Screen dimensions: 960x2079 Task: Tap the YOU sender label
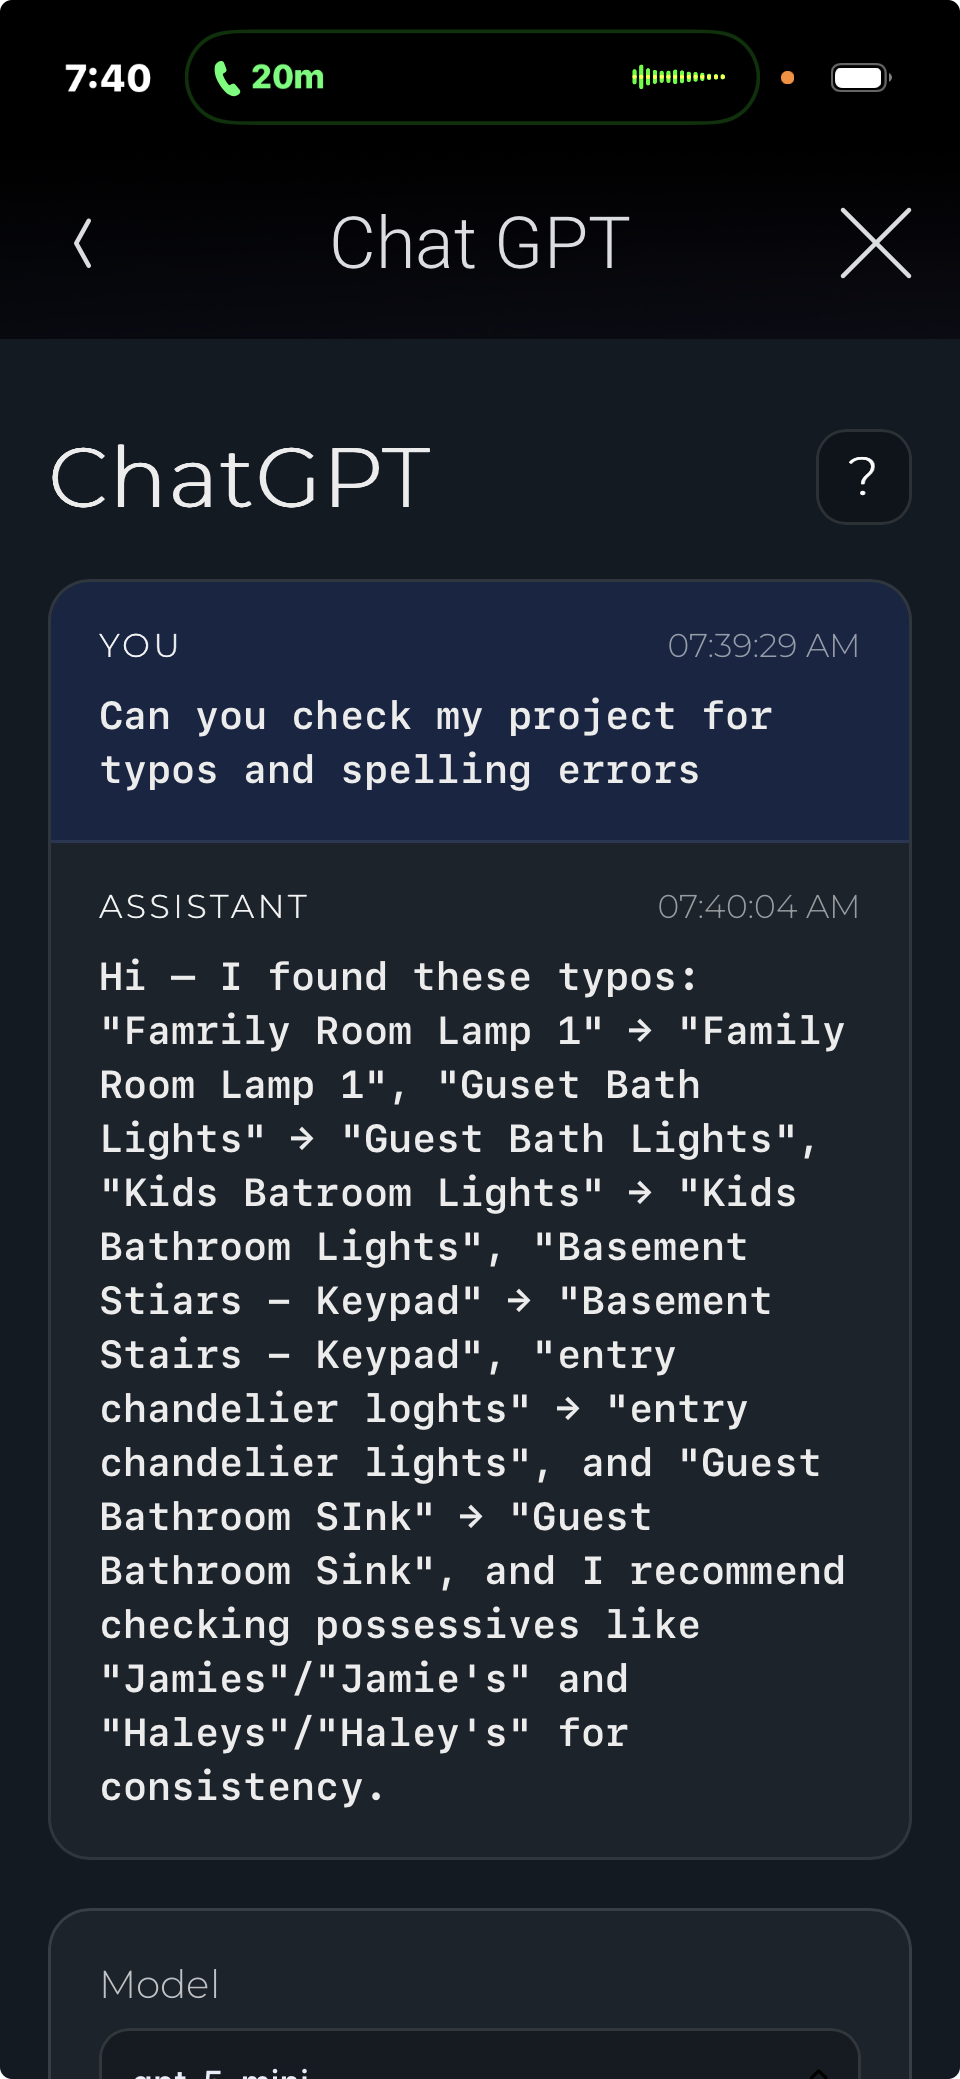(x=139, y=646)
